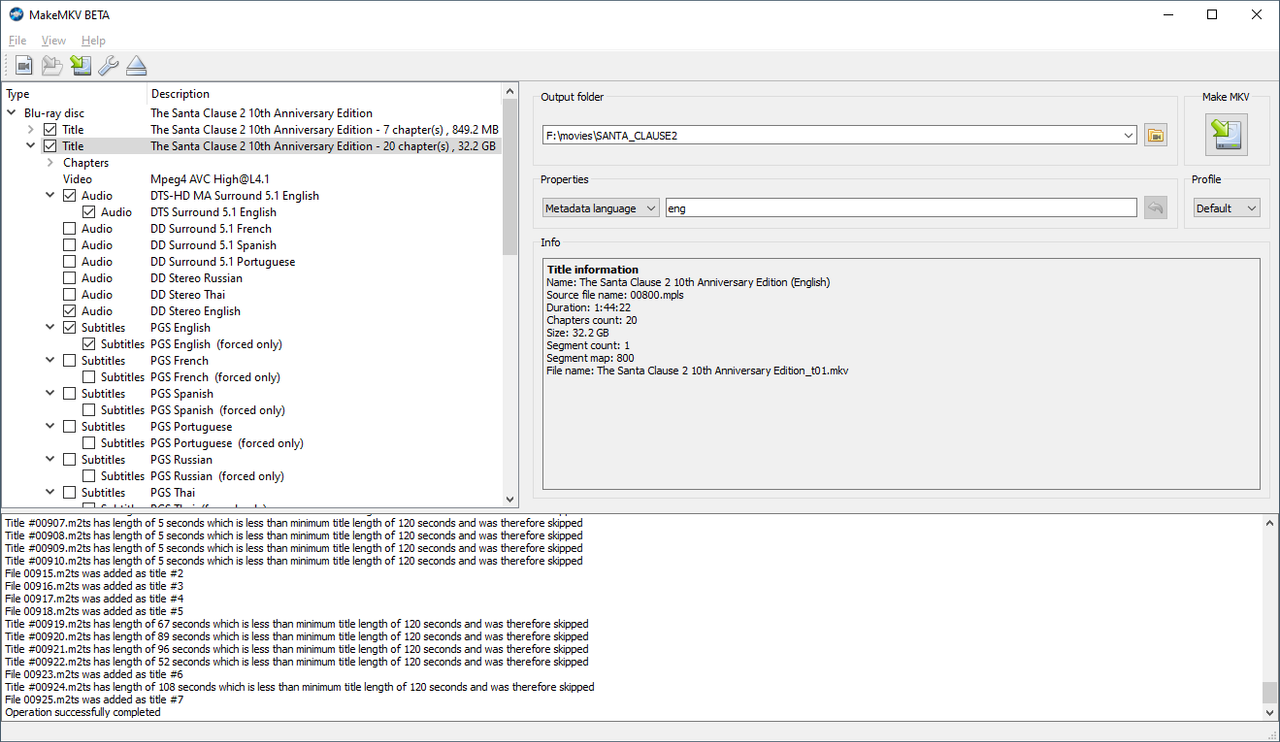
Task: Toggle DTS Surround 5.1 English audio checkbox
Action: (89, 212)
